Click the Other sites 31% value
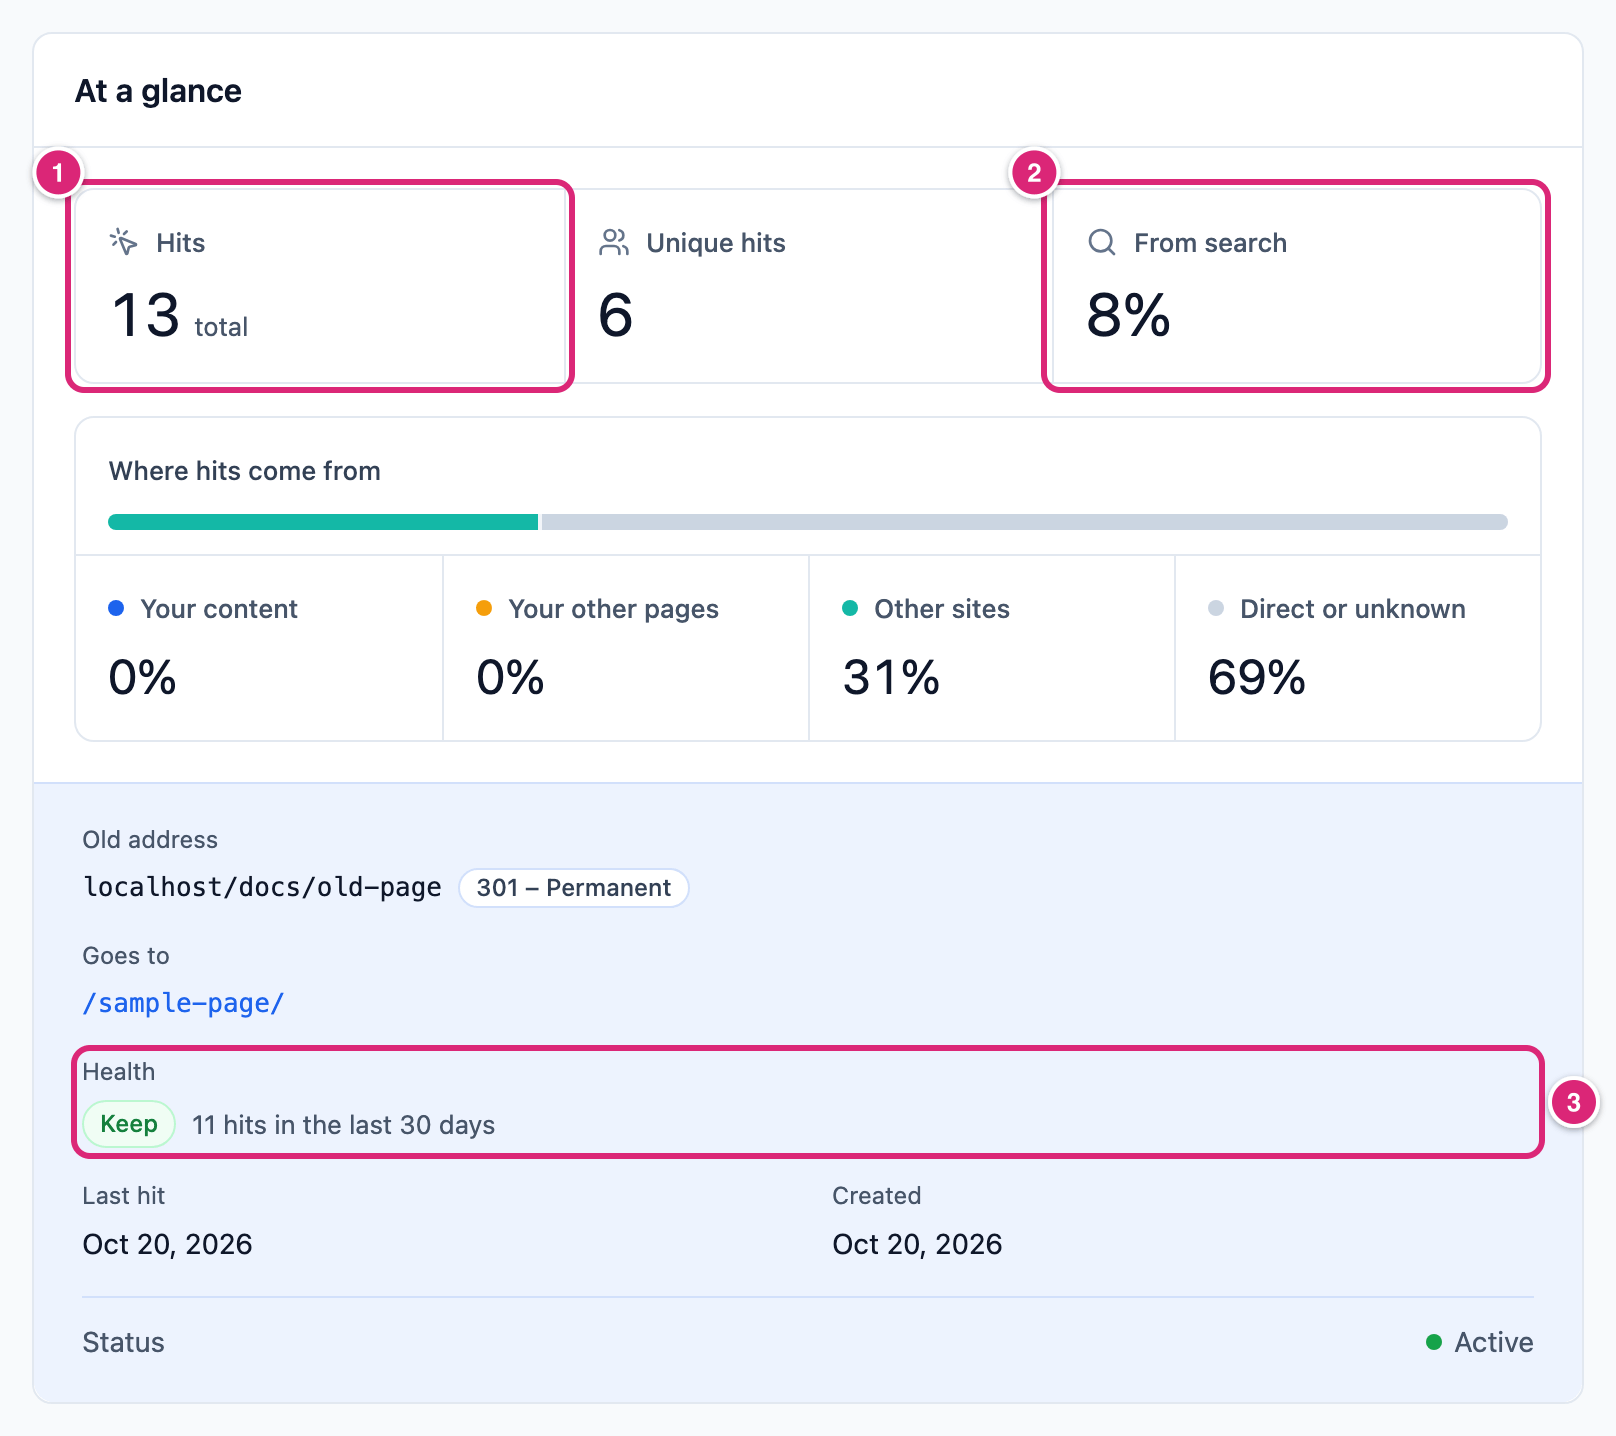Image resolution: width=1616 pixels, height=1436 pixels. (891, 678)
